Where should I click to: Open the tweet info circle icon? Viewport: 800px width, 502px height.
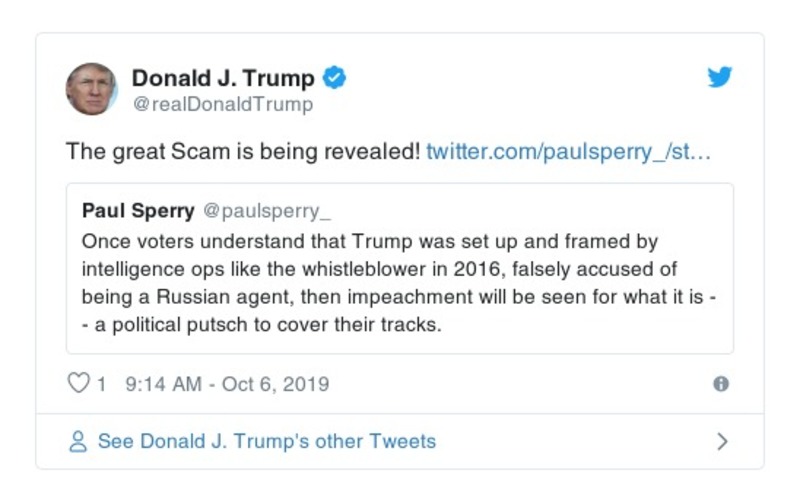point(721,384)
